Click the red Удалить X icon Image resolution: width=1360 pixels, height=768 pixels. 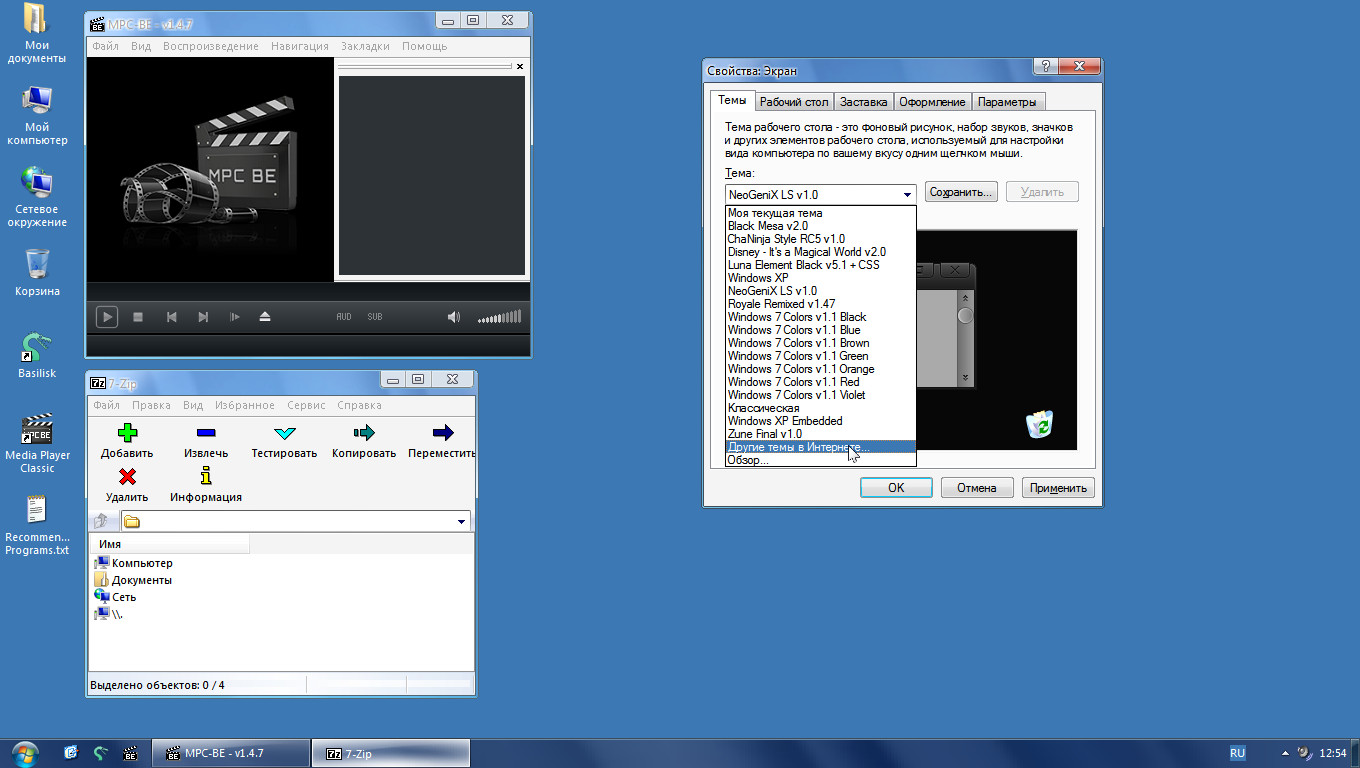127,477
